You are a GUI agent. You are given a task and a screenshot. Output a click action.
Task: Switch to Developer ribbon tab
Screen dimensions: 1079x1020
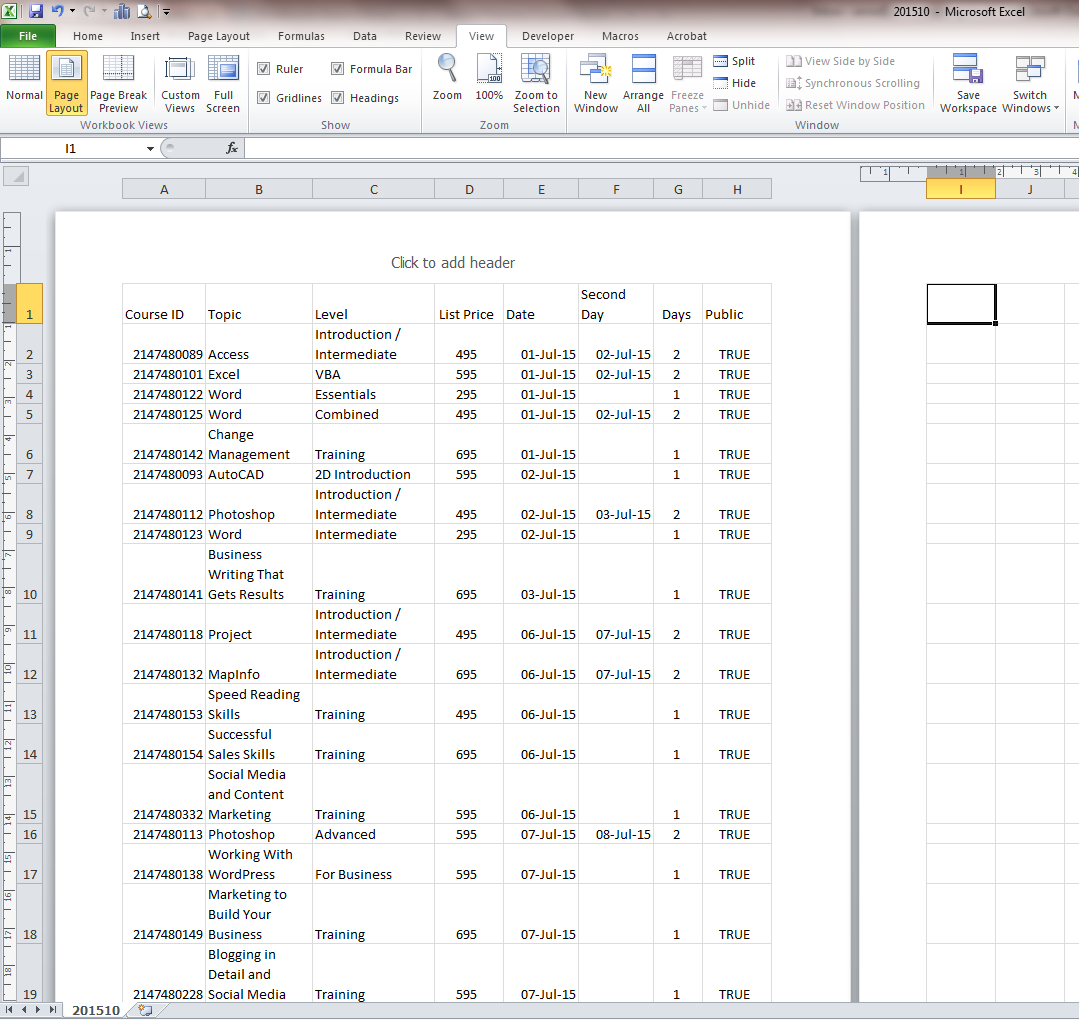point(548,36)
